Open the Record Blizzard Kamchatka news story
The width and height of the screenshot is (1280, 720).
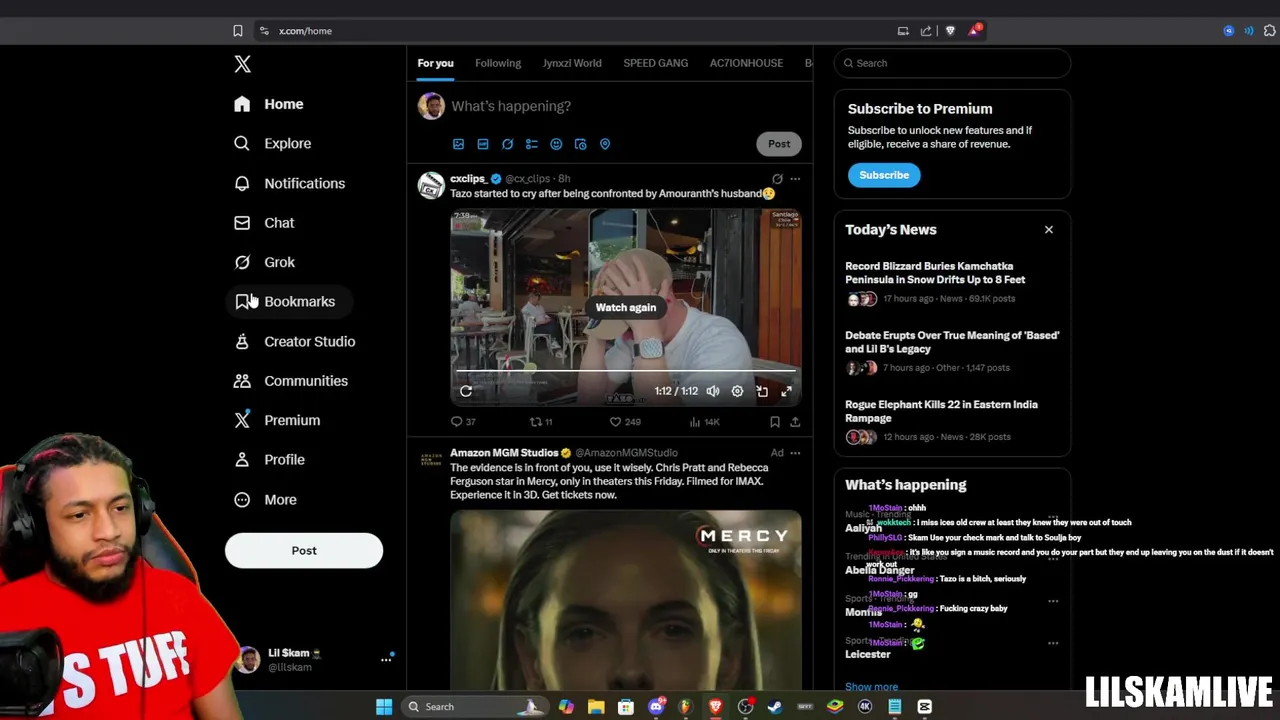935,273
